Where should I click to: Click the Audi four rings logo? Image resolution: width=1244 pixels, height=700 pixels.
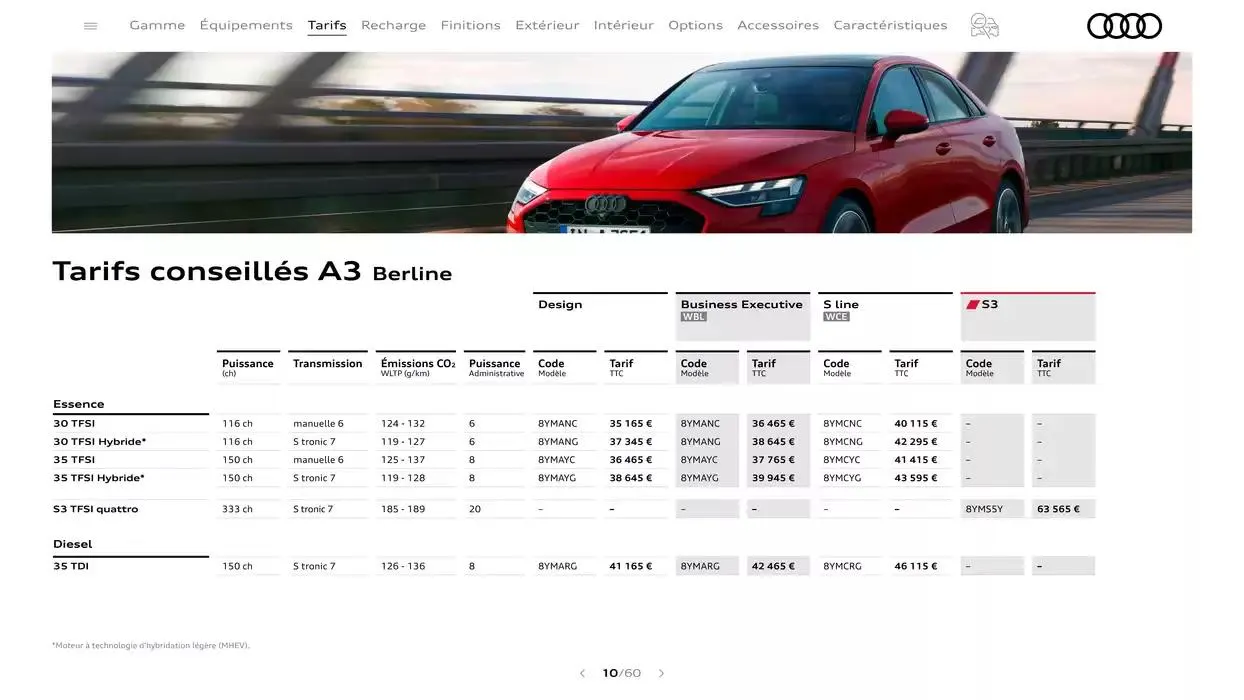tap(1124, 26)
